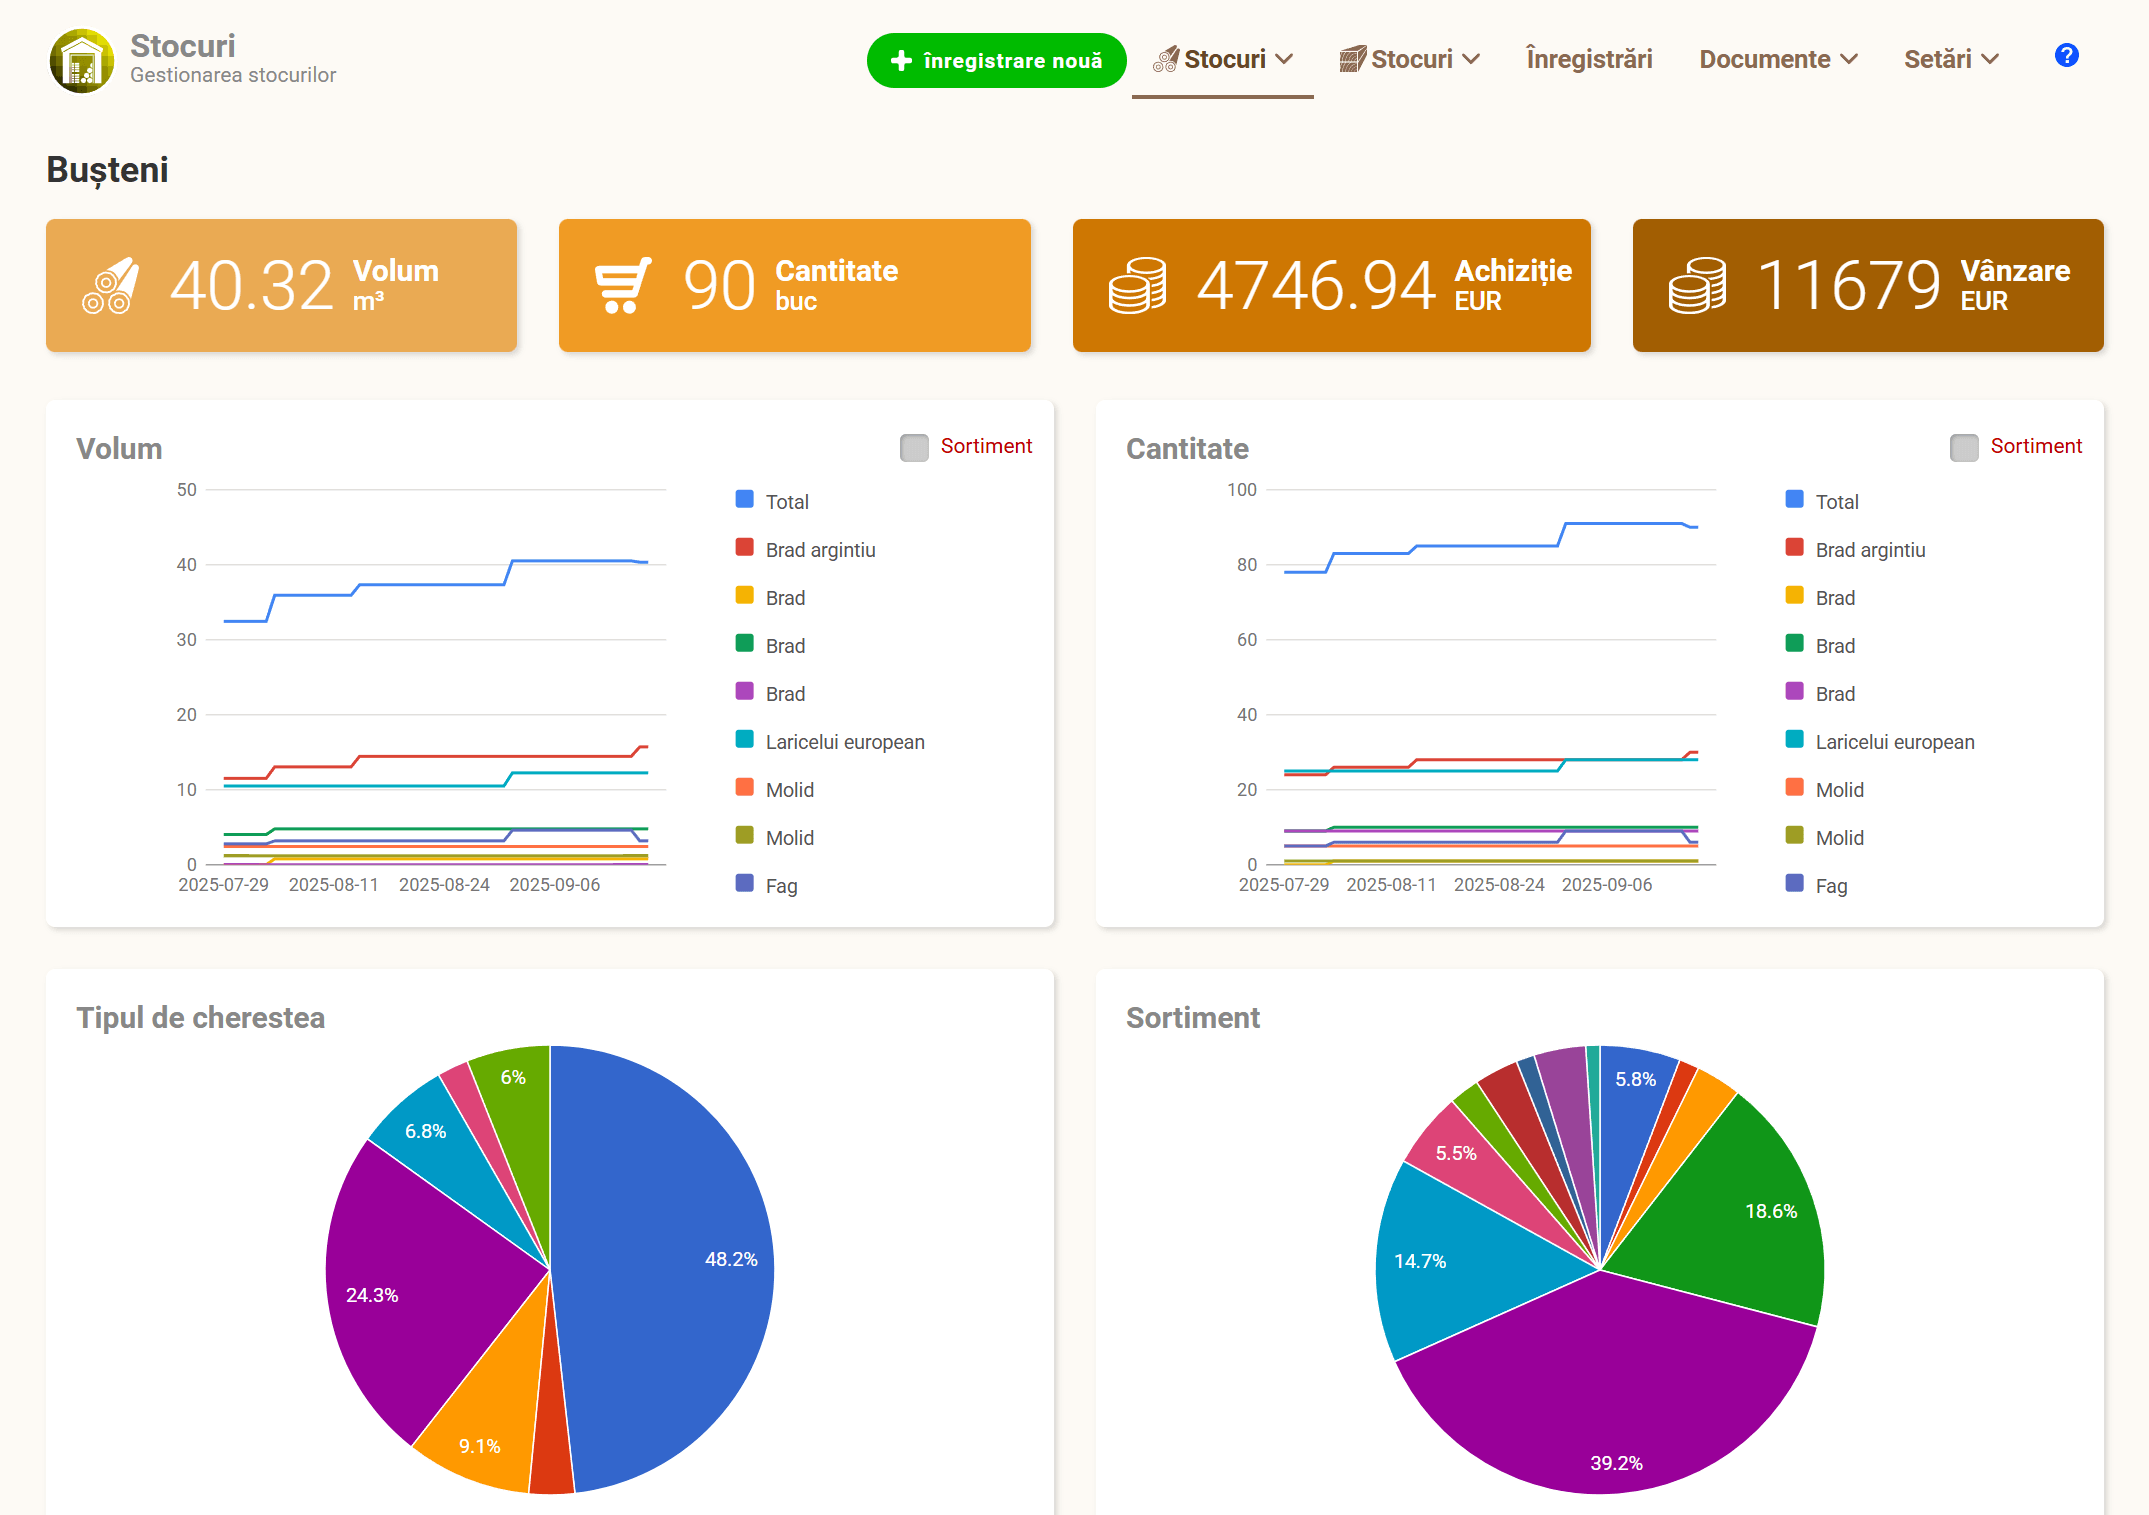Viewport: 2149px width, 1515px height.
Task: Enable the Sortiment checkbox in the Volum chart
Action: (914, 447)
